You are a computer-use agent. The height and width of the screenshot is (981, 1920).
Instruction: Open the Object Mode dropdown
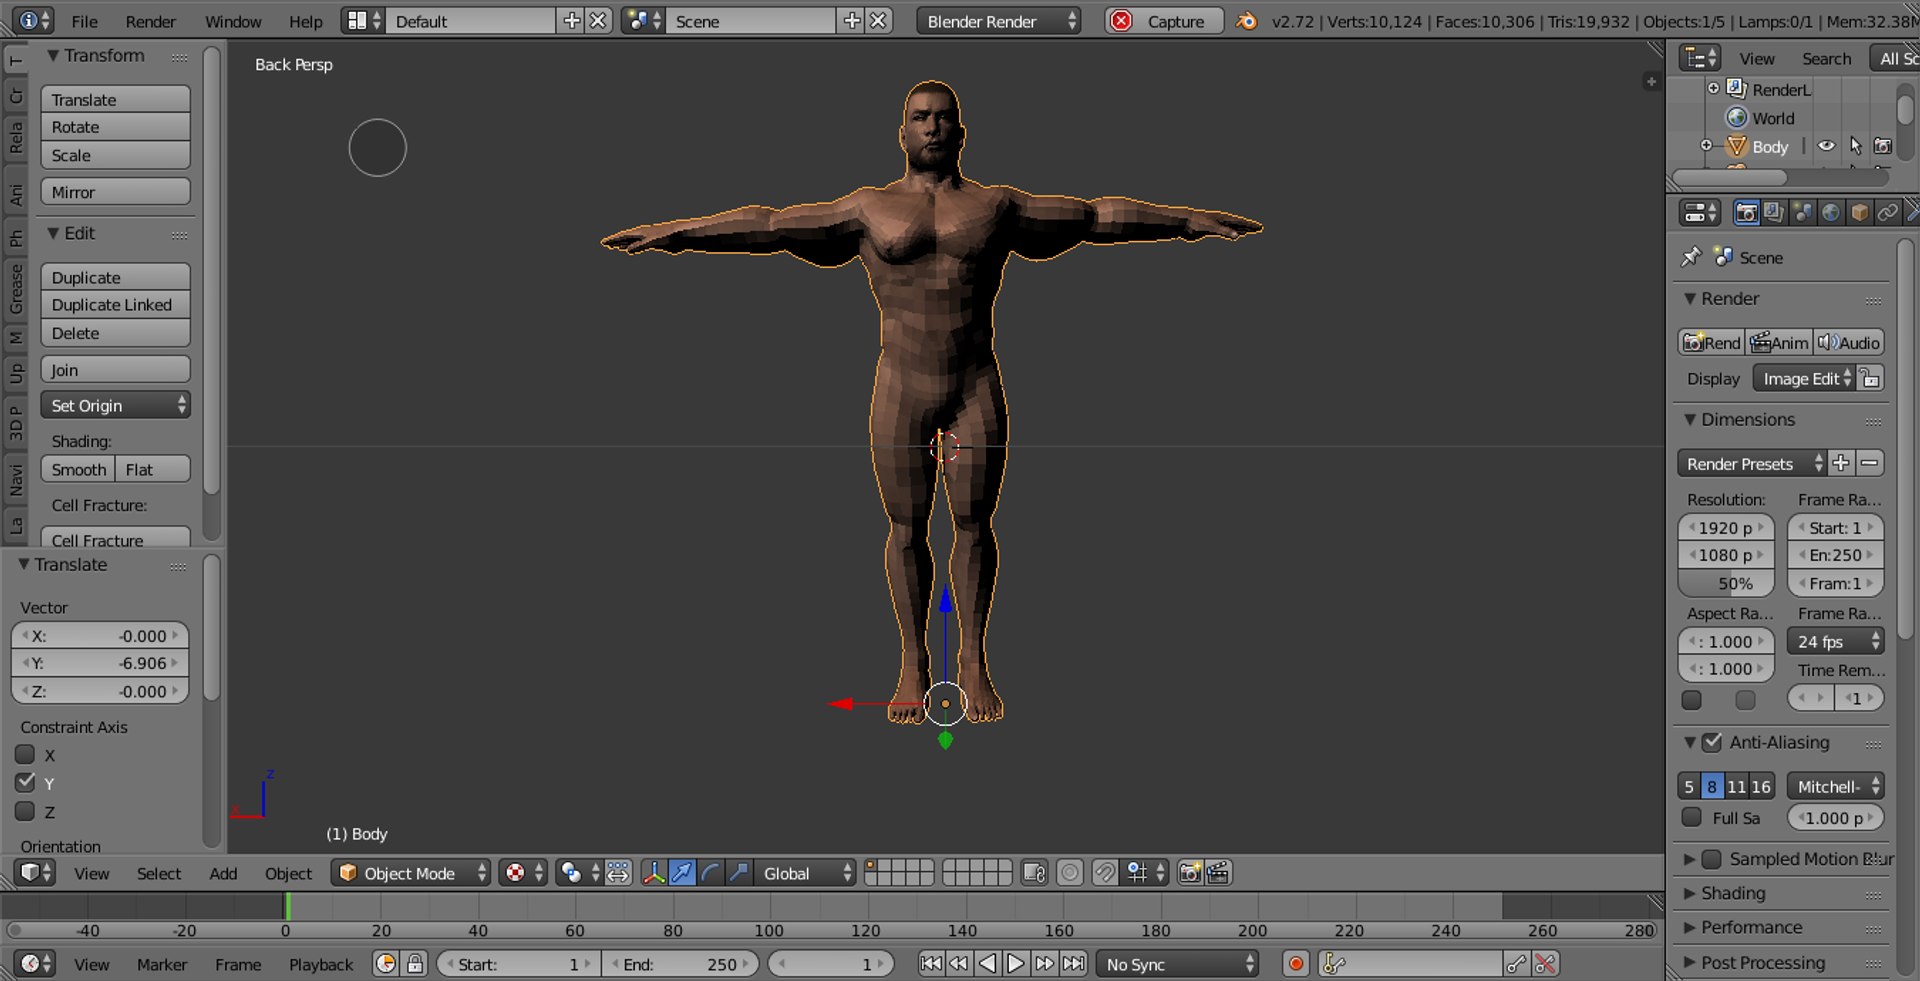coord(412,873)
